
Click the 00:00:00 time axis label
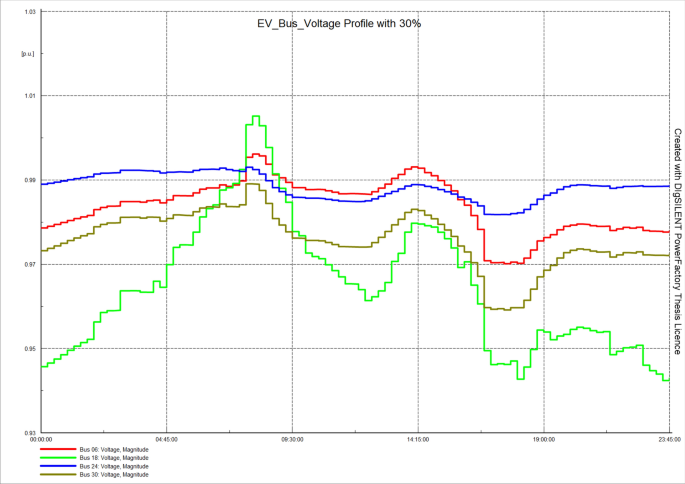(x=41, y=439)
